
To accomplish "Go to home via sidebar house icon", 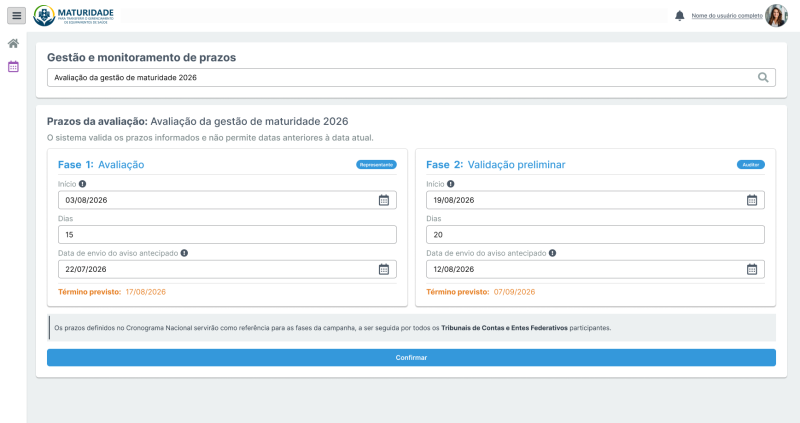I will [x=13, y=43].
